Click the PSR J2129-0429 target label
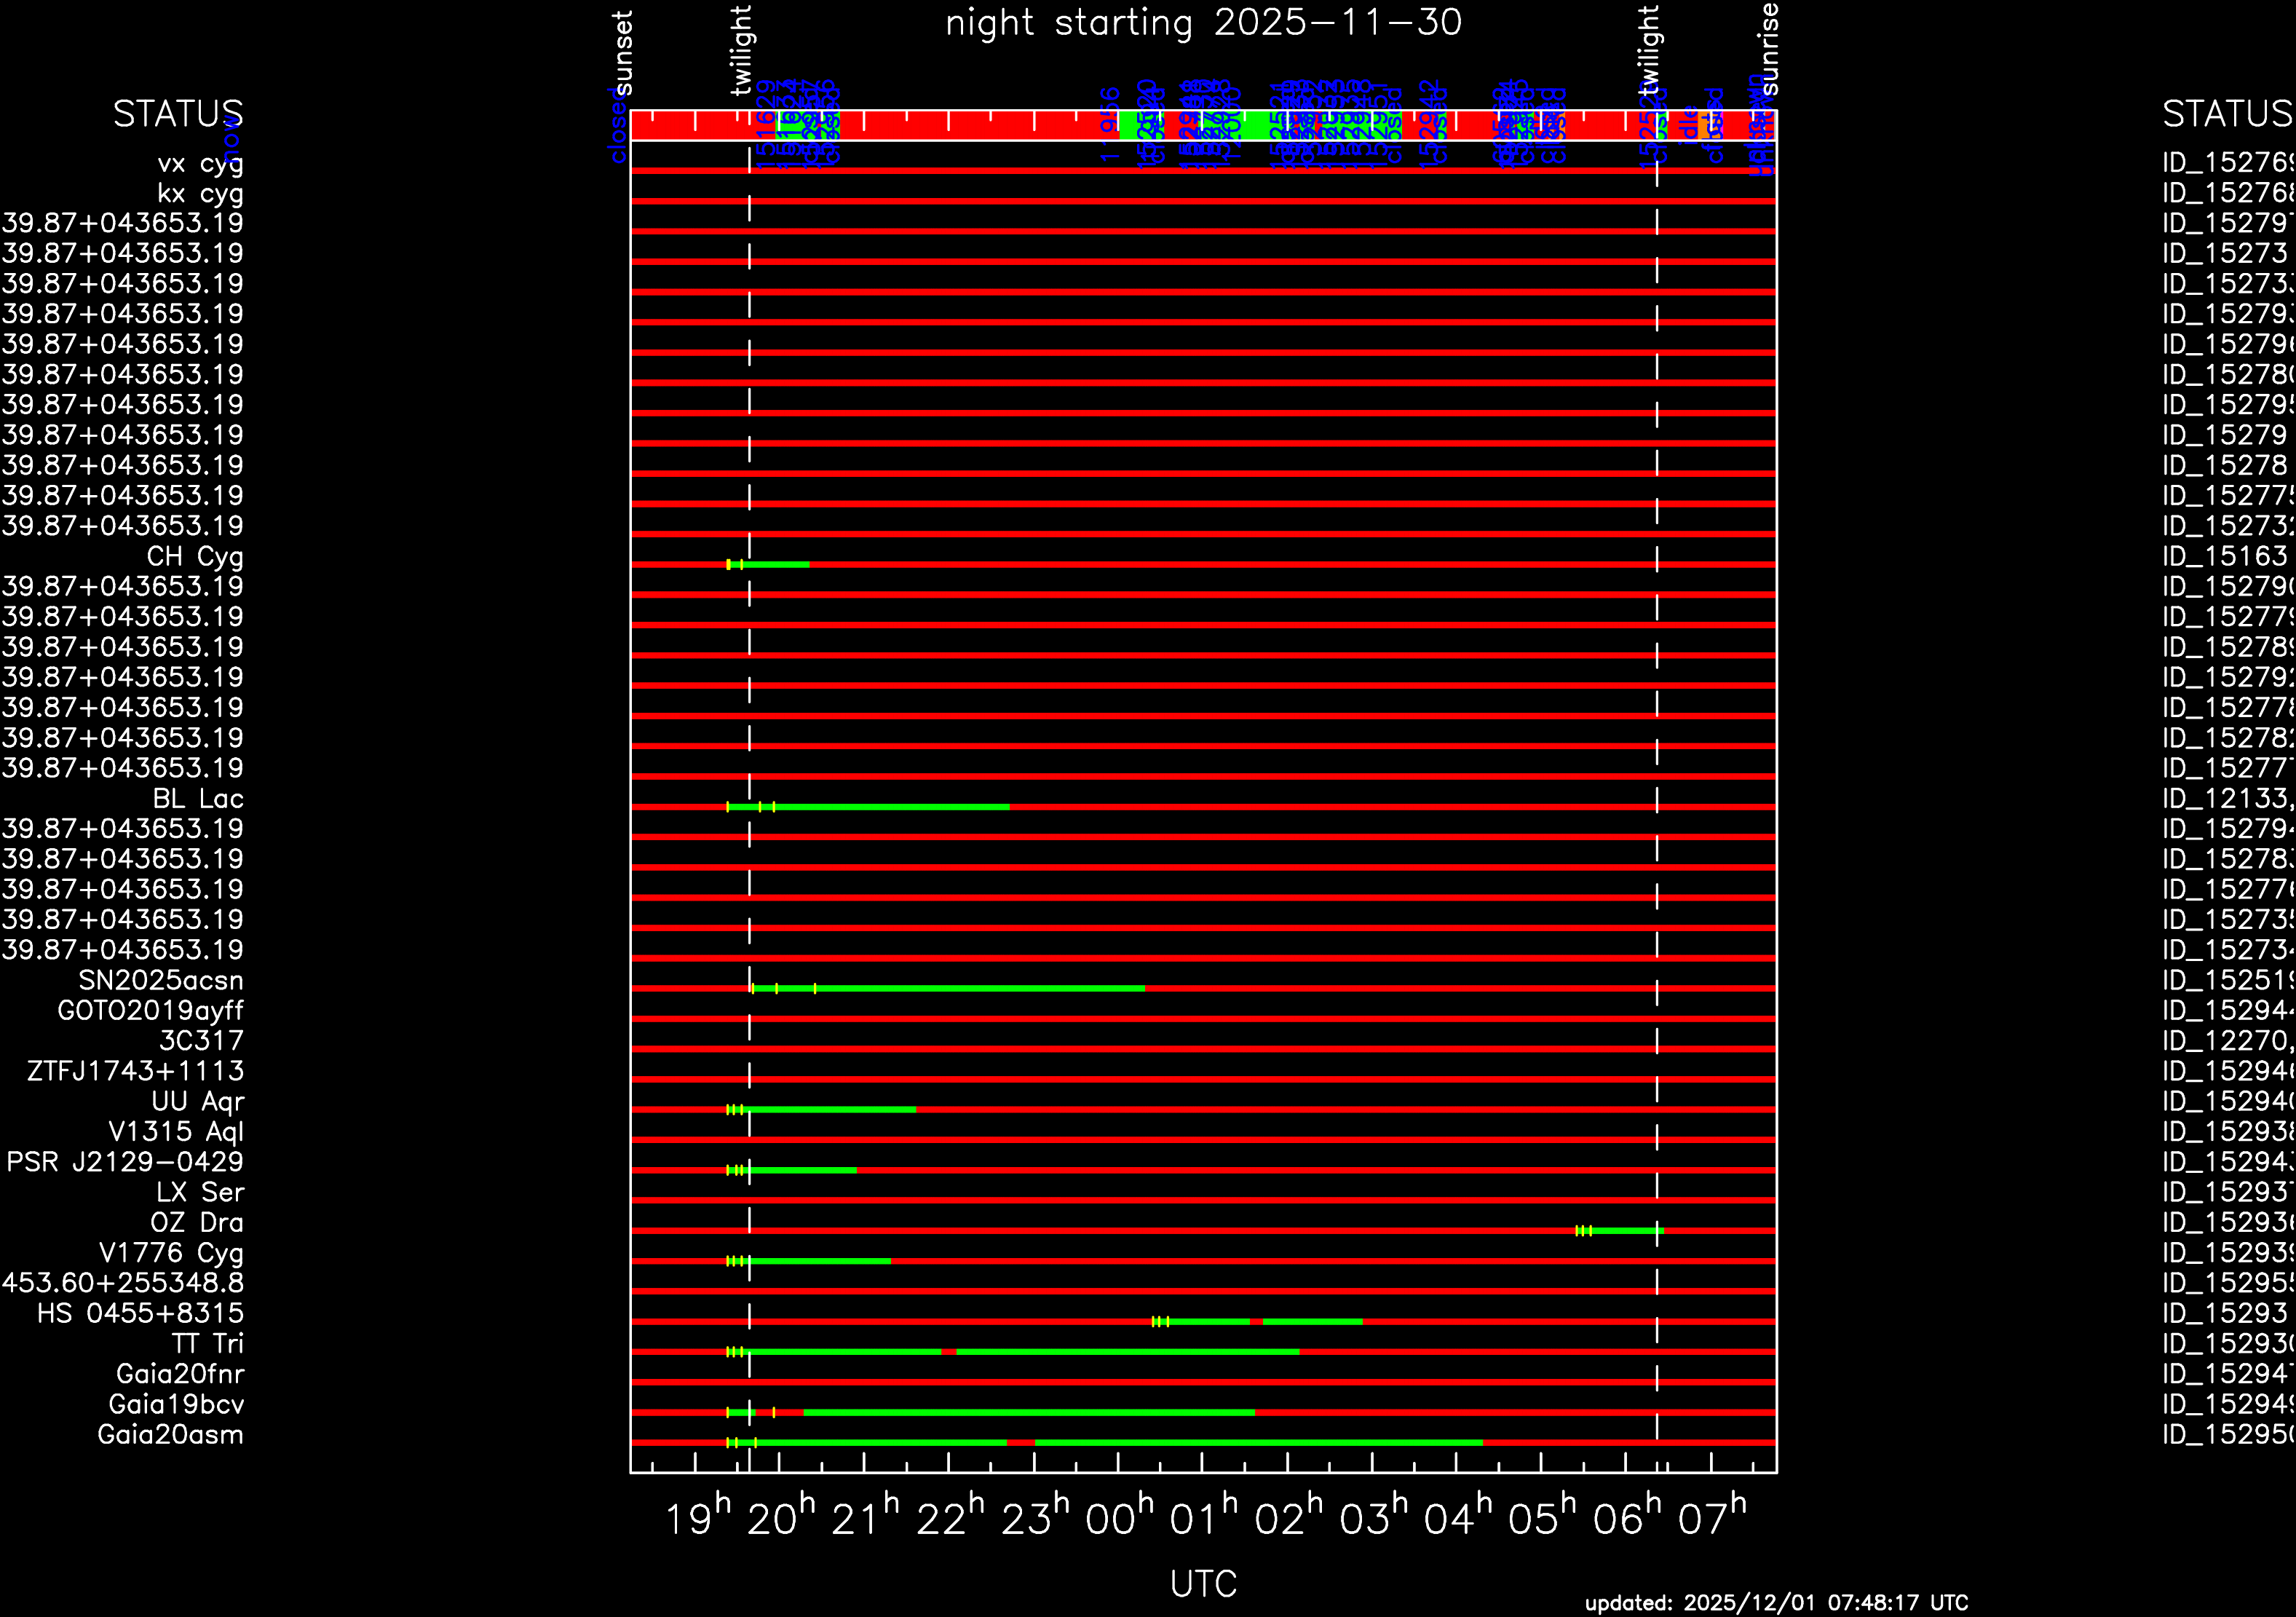The height and width of the screenshot is (1617, 2296). coord(125,1162)
